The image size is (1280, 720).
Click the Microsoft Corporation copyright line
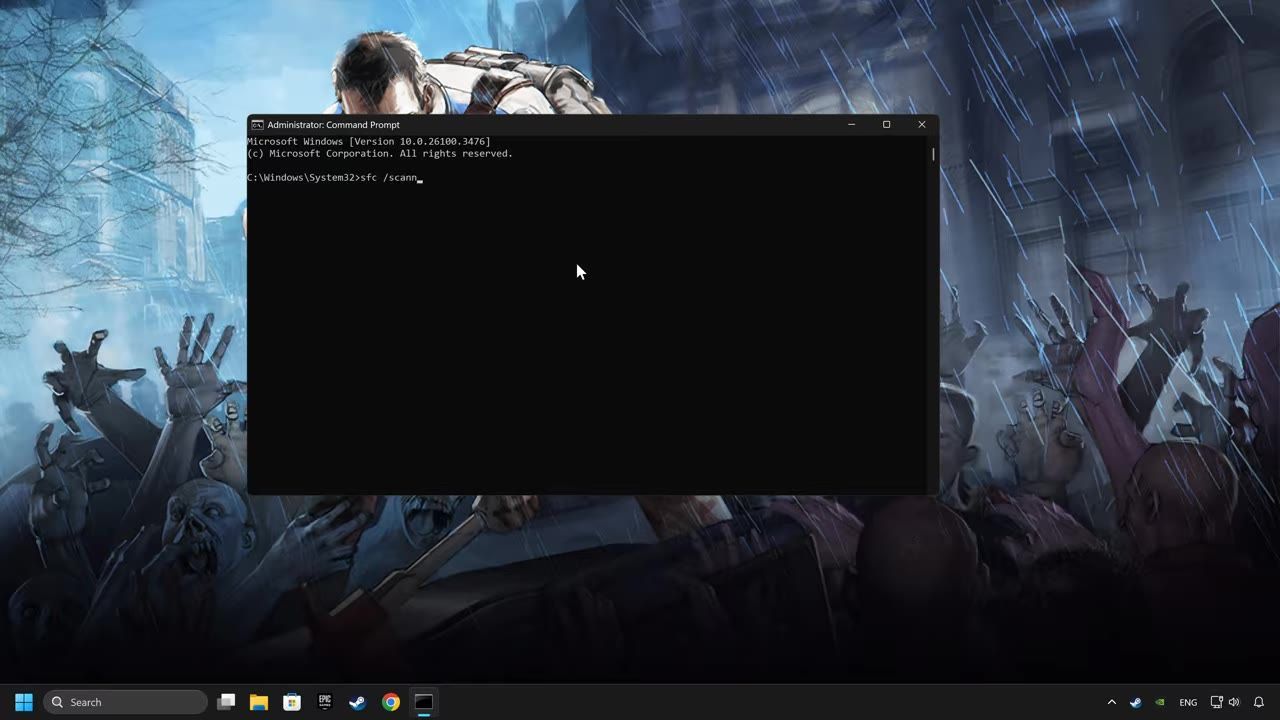[380, 154]
